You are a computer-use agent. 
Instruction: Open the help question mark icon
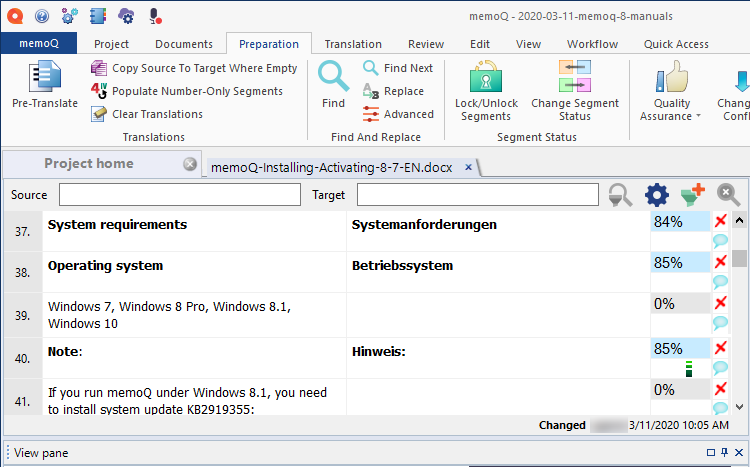coord(42,16)
